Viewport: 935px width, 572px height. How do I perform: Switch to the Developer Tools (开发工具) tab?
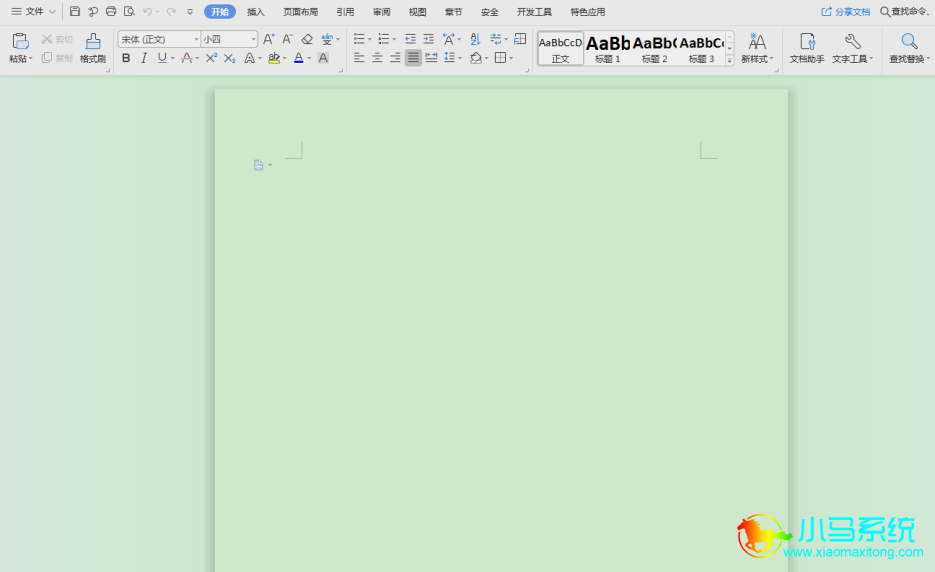tap(534, 12)
